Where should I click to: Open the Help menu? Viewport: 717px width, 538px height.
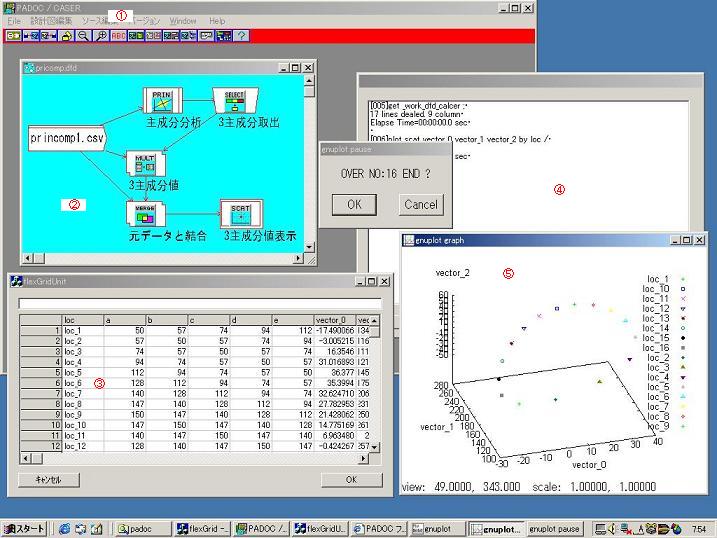(x=217, y=20)
